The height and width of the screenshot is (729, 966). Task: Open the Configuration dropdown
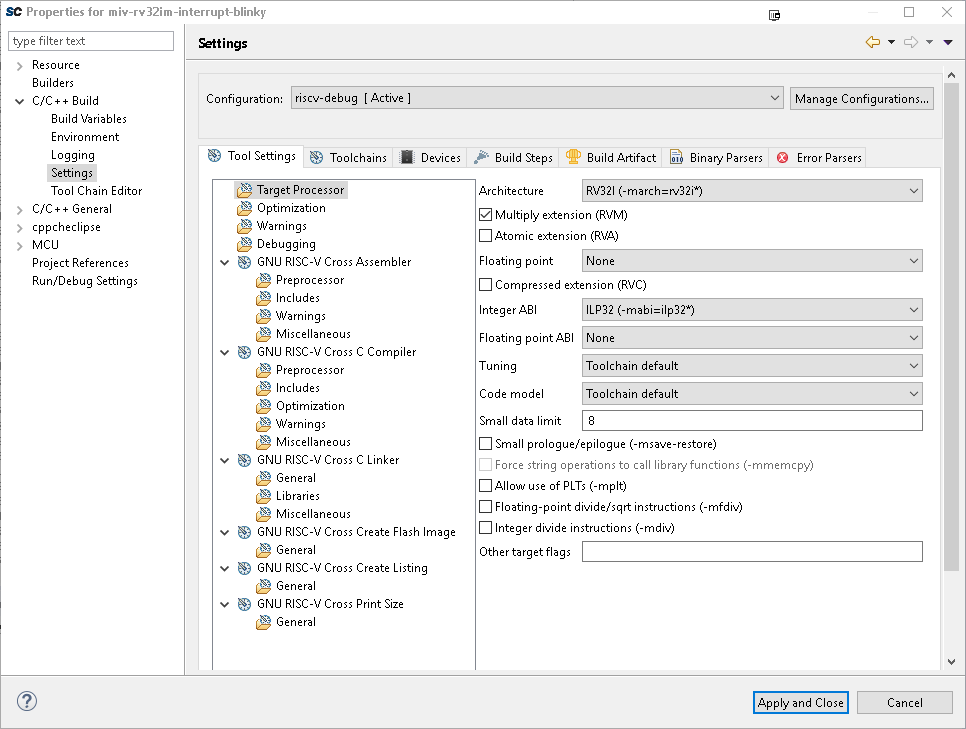[x=537, y=98]
